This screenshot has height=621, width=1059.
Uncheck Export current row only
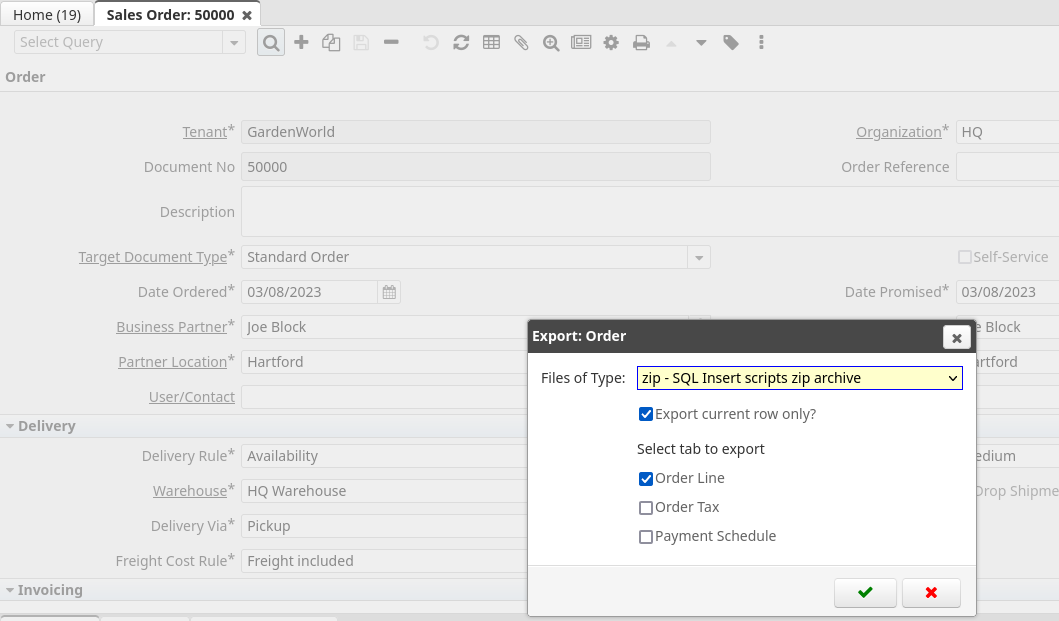(646, 413)
